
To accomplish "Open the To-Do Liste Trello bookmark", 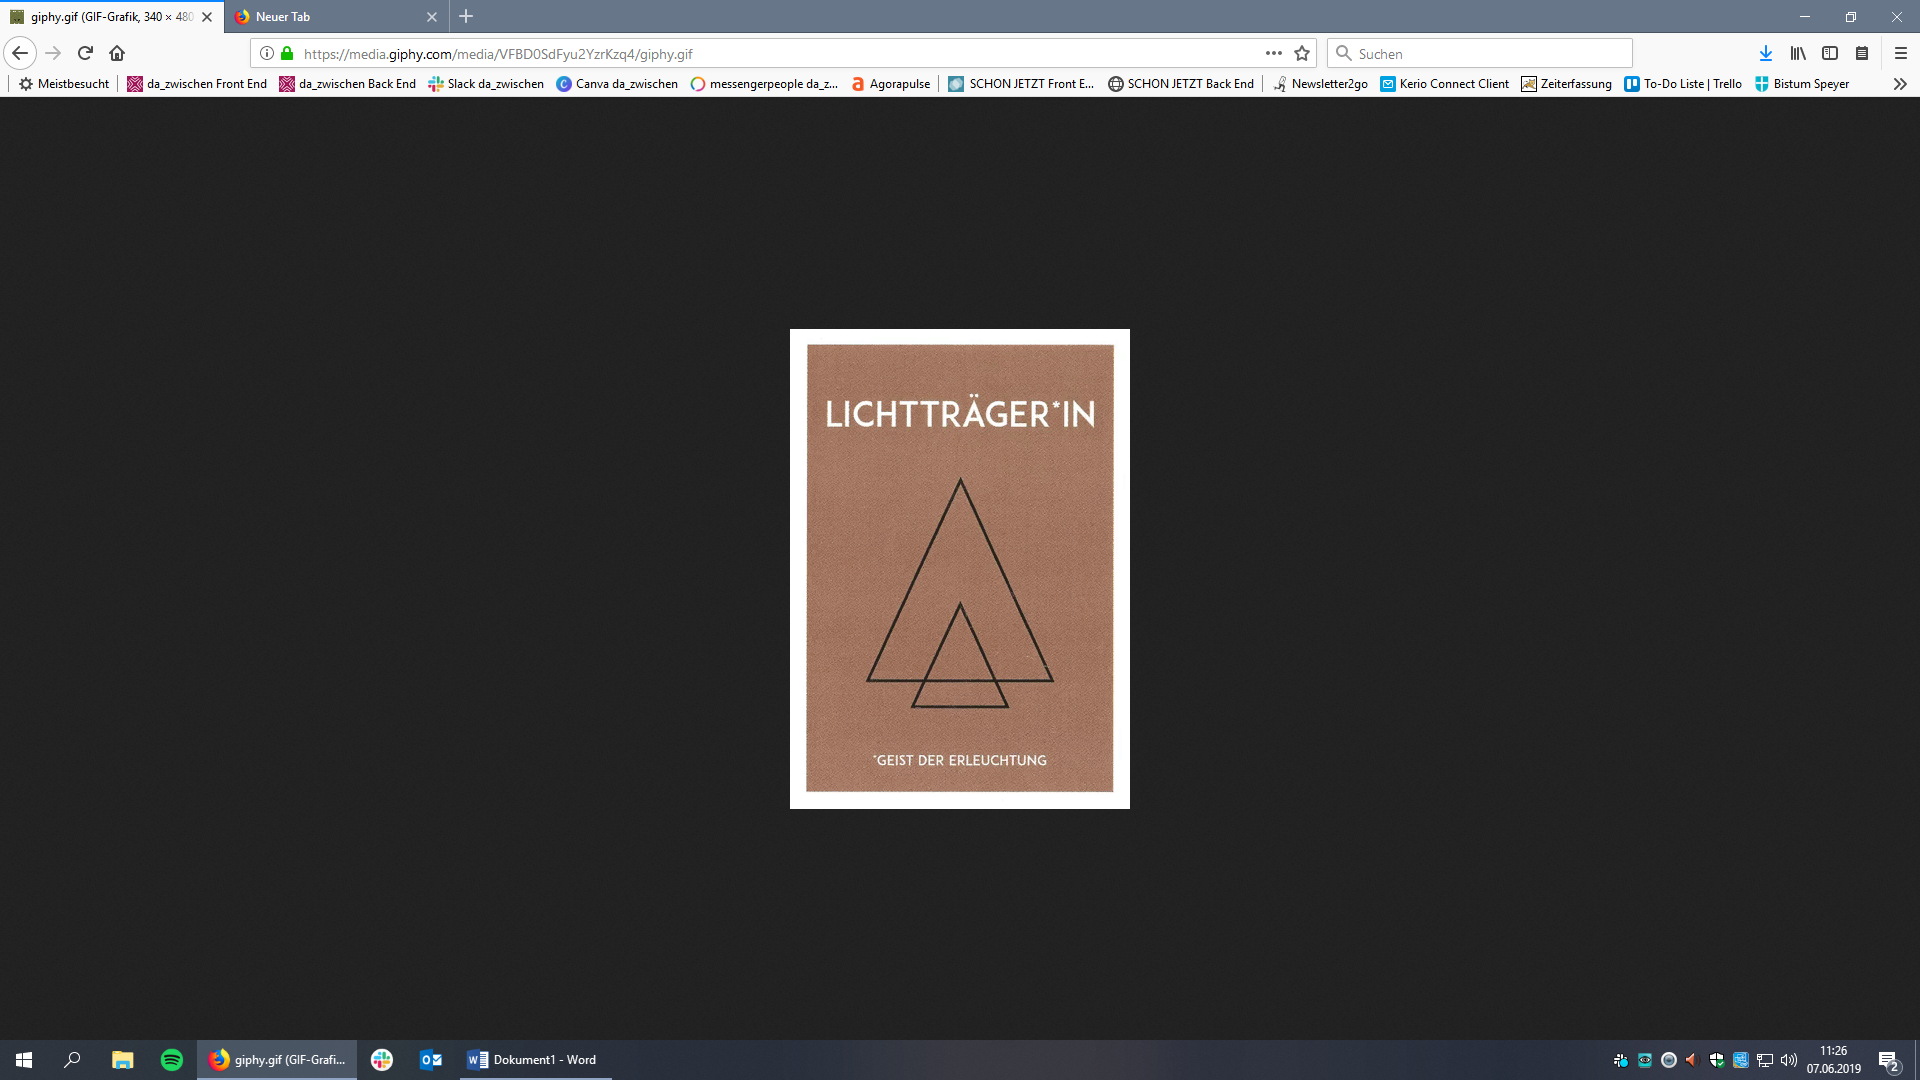I will 1683,84.
